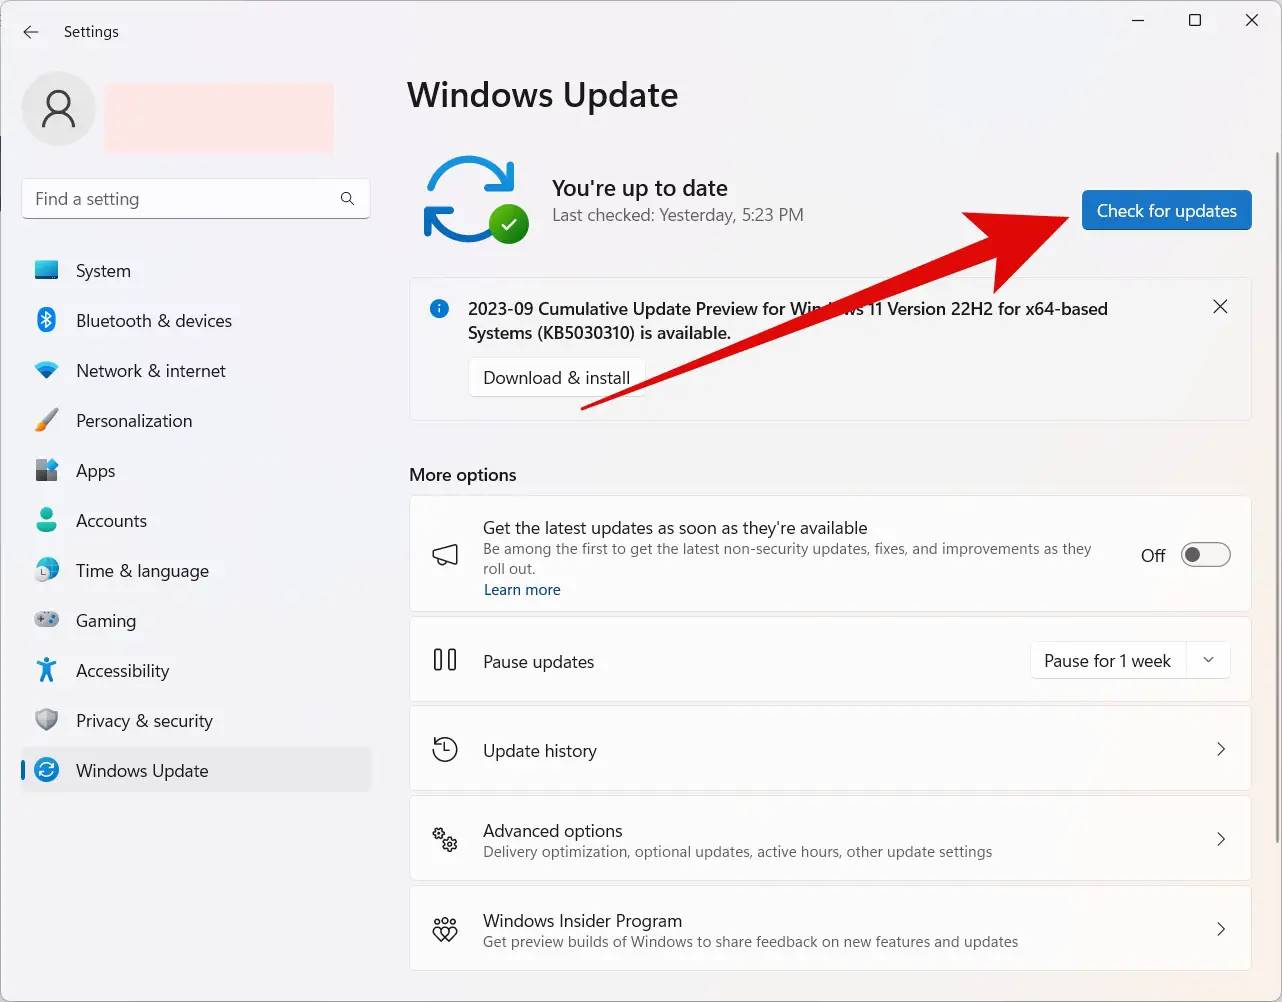The width and height of the screenshot is (1282, 1002).
Task: Open Privacy & security settings
Action: pyautogui.click(x=144, y=721)
